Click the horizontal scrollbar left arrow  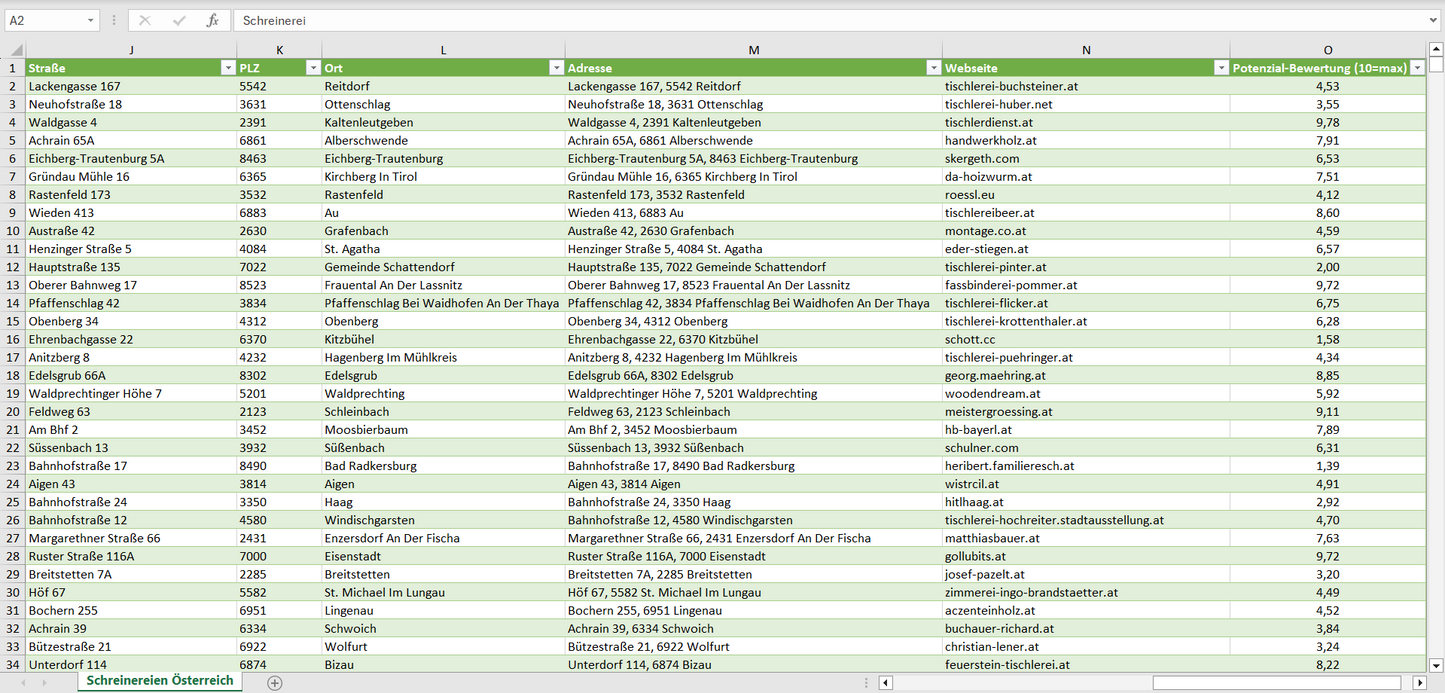885,683
